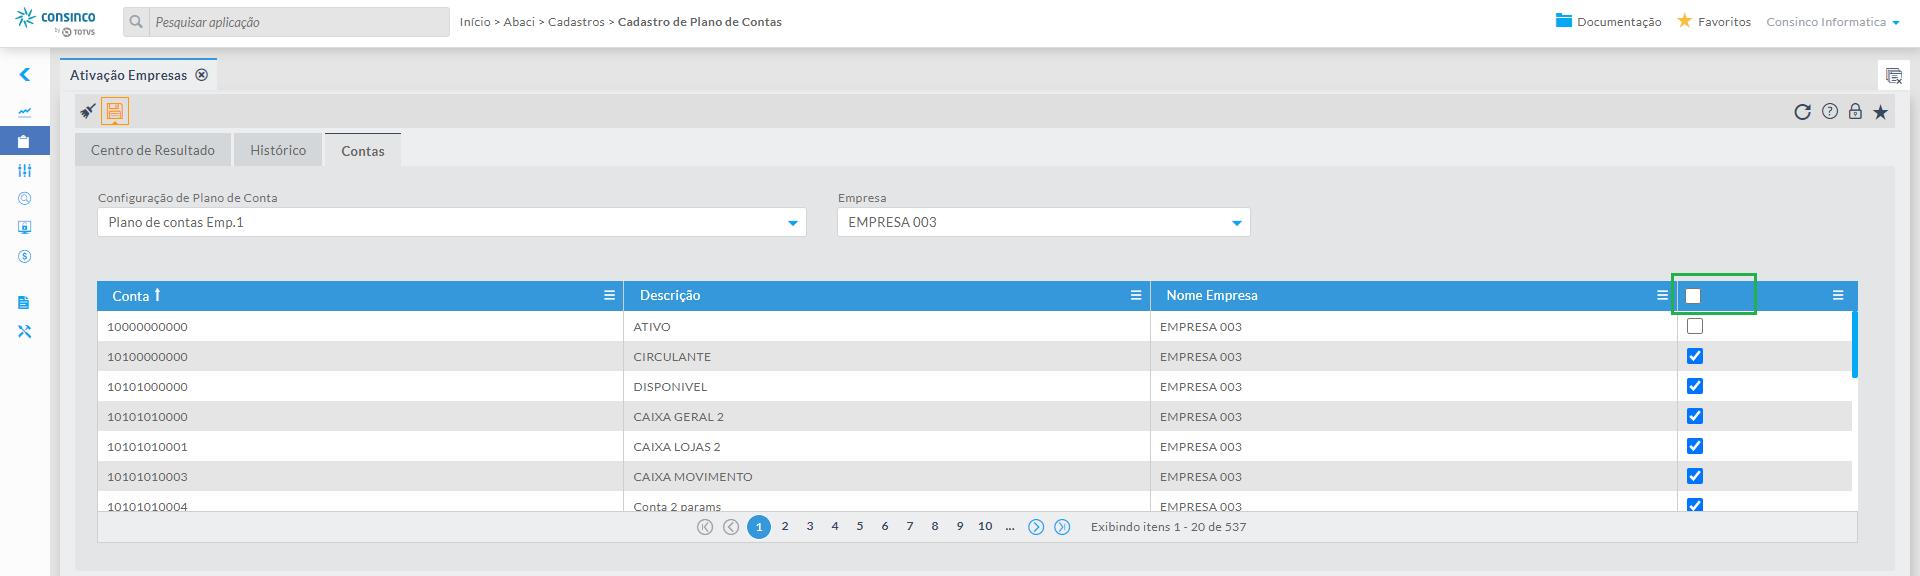Click the padlock icon in toolbar
The height and width of the screenshot is (576, 1920).
coord(1855,111)
